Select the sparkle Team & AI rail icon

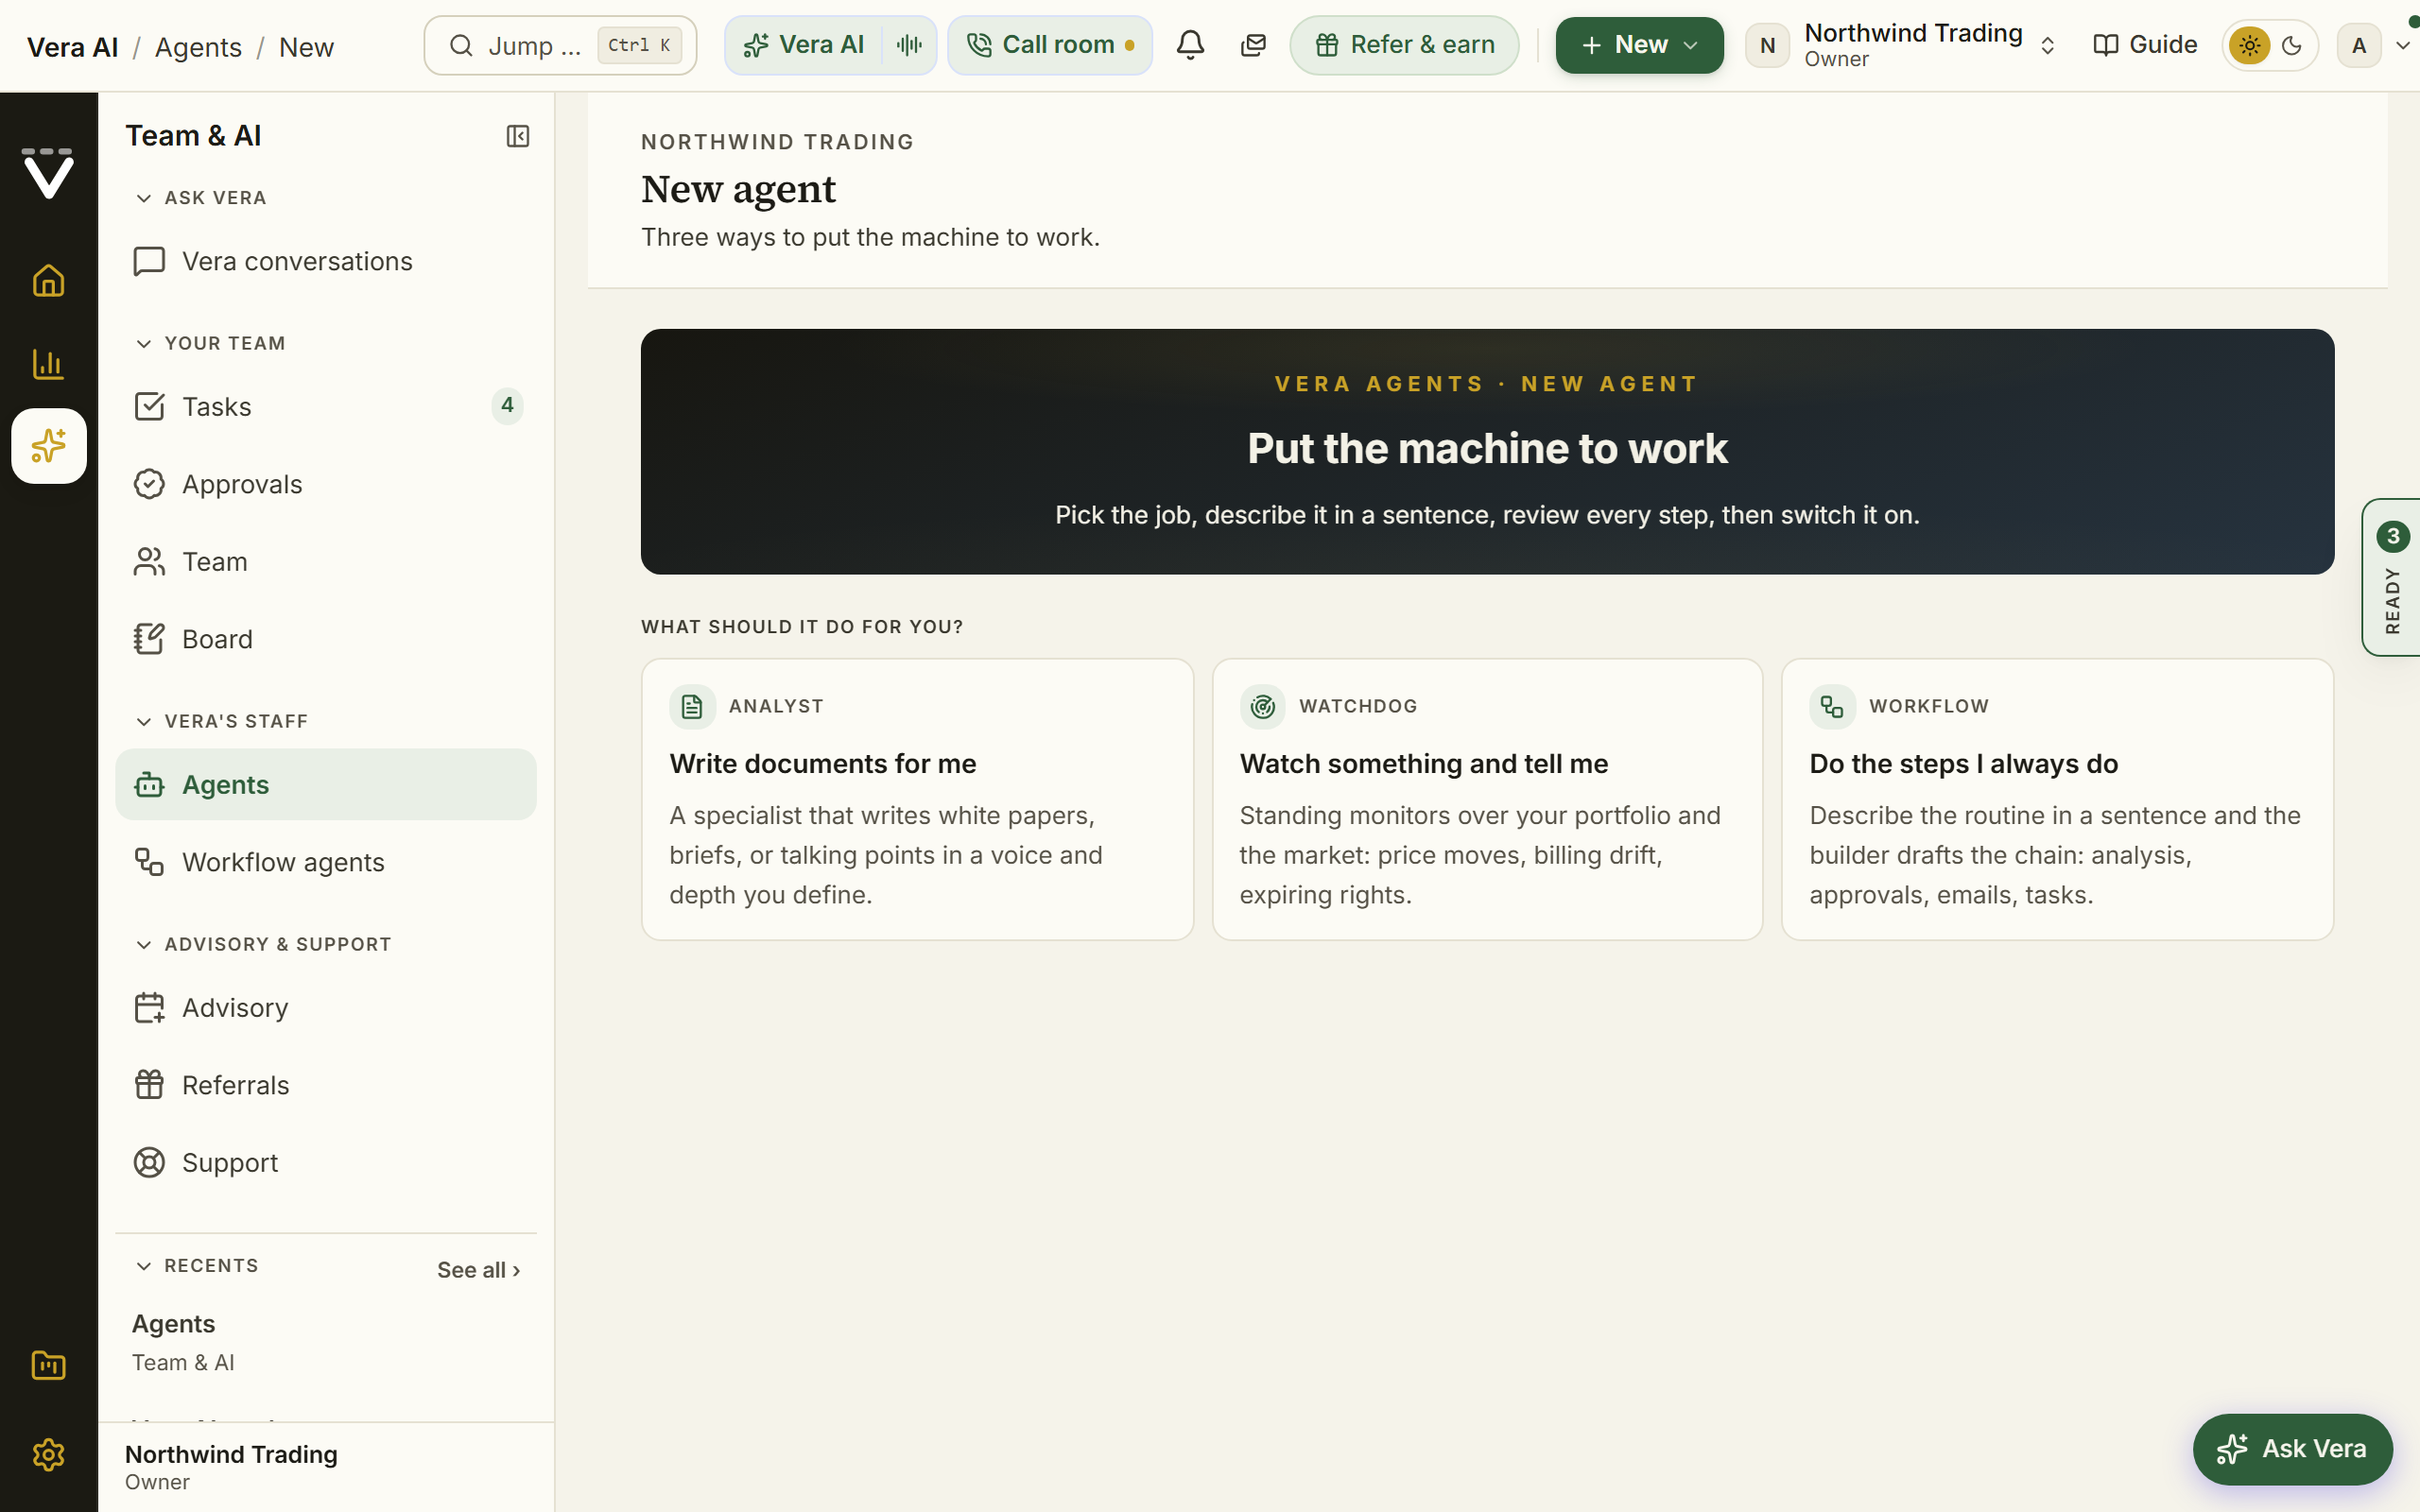pyautogui.click(x=49, y=446)
